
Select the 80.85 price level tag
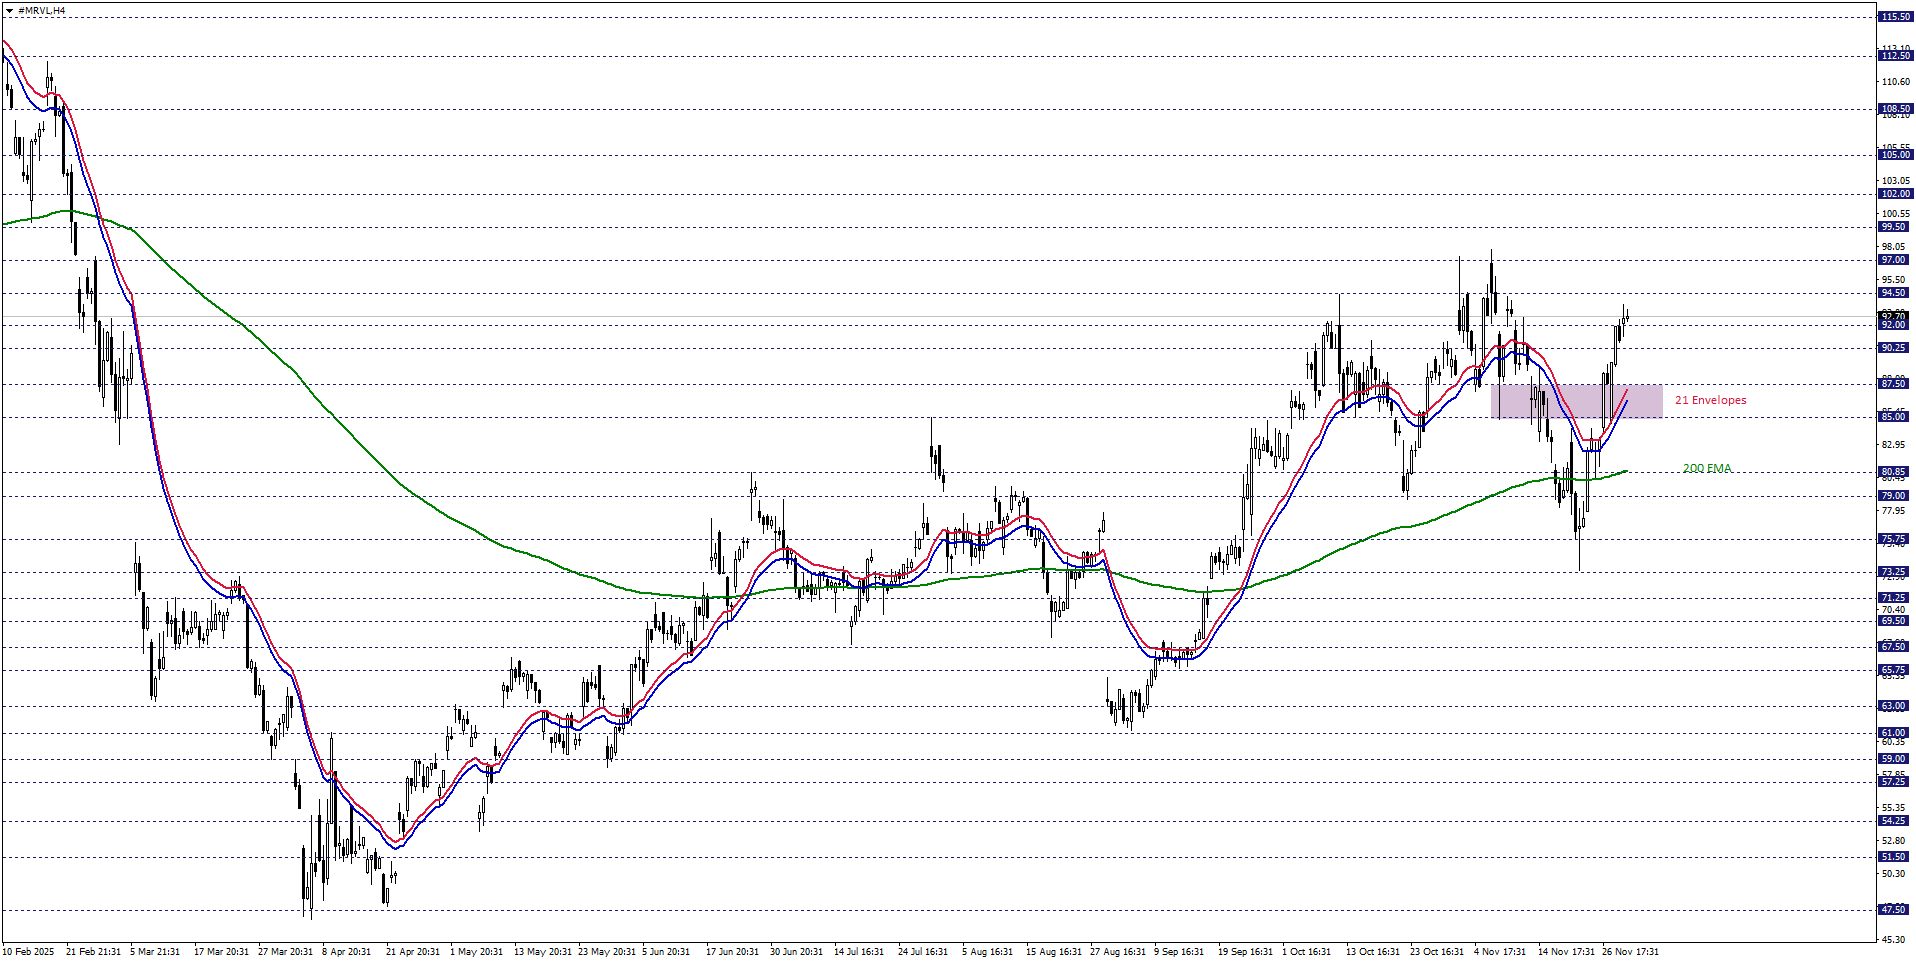1894,472
